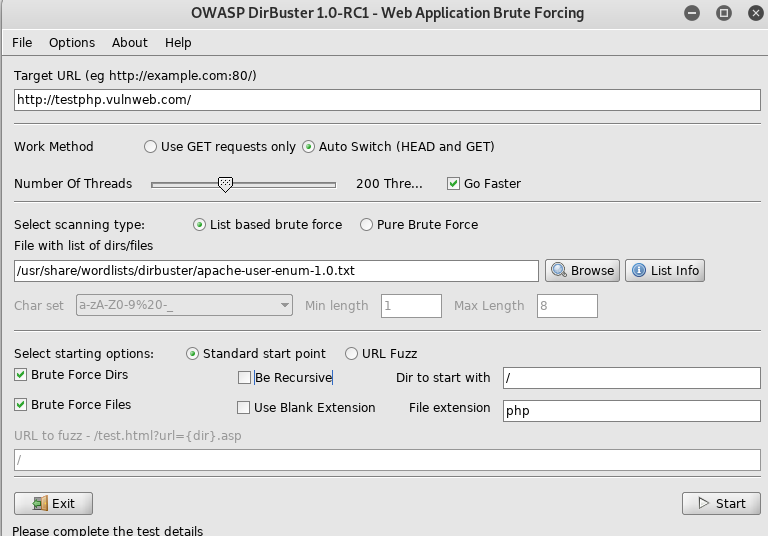Click the Min length field
The width and height of the screenshot is (768, 536).
[411, 306]
